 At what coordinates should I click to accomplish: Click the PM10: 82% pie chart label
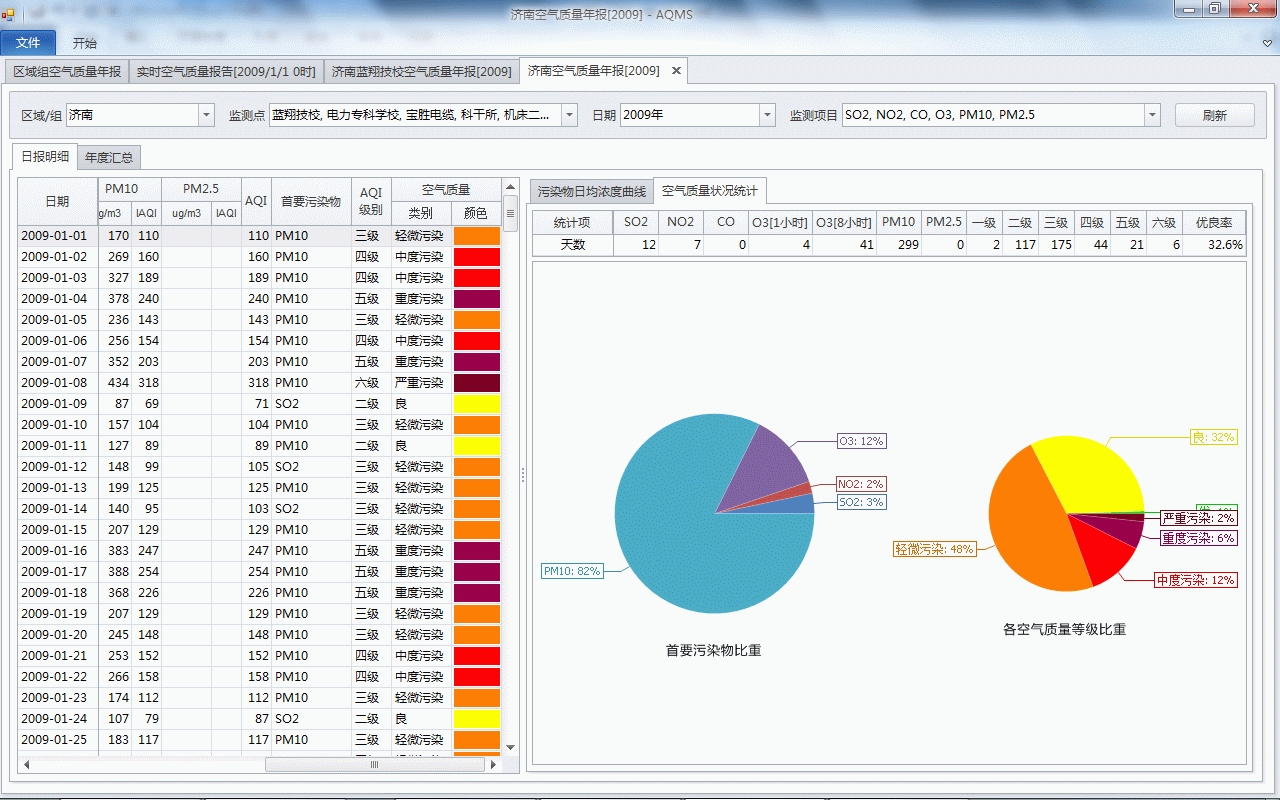(x=572, y=571)
